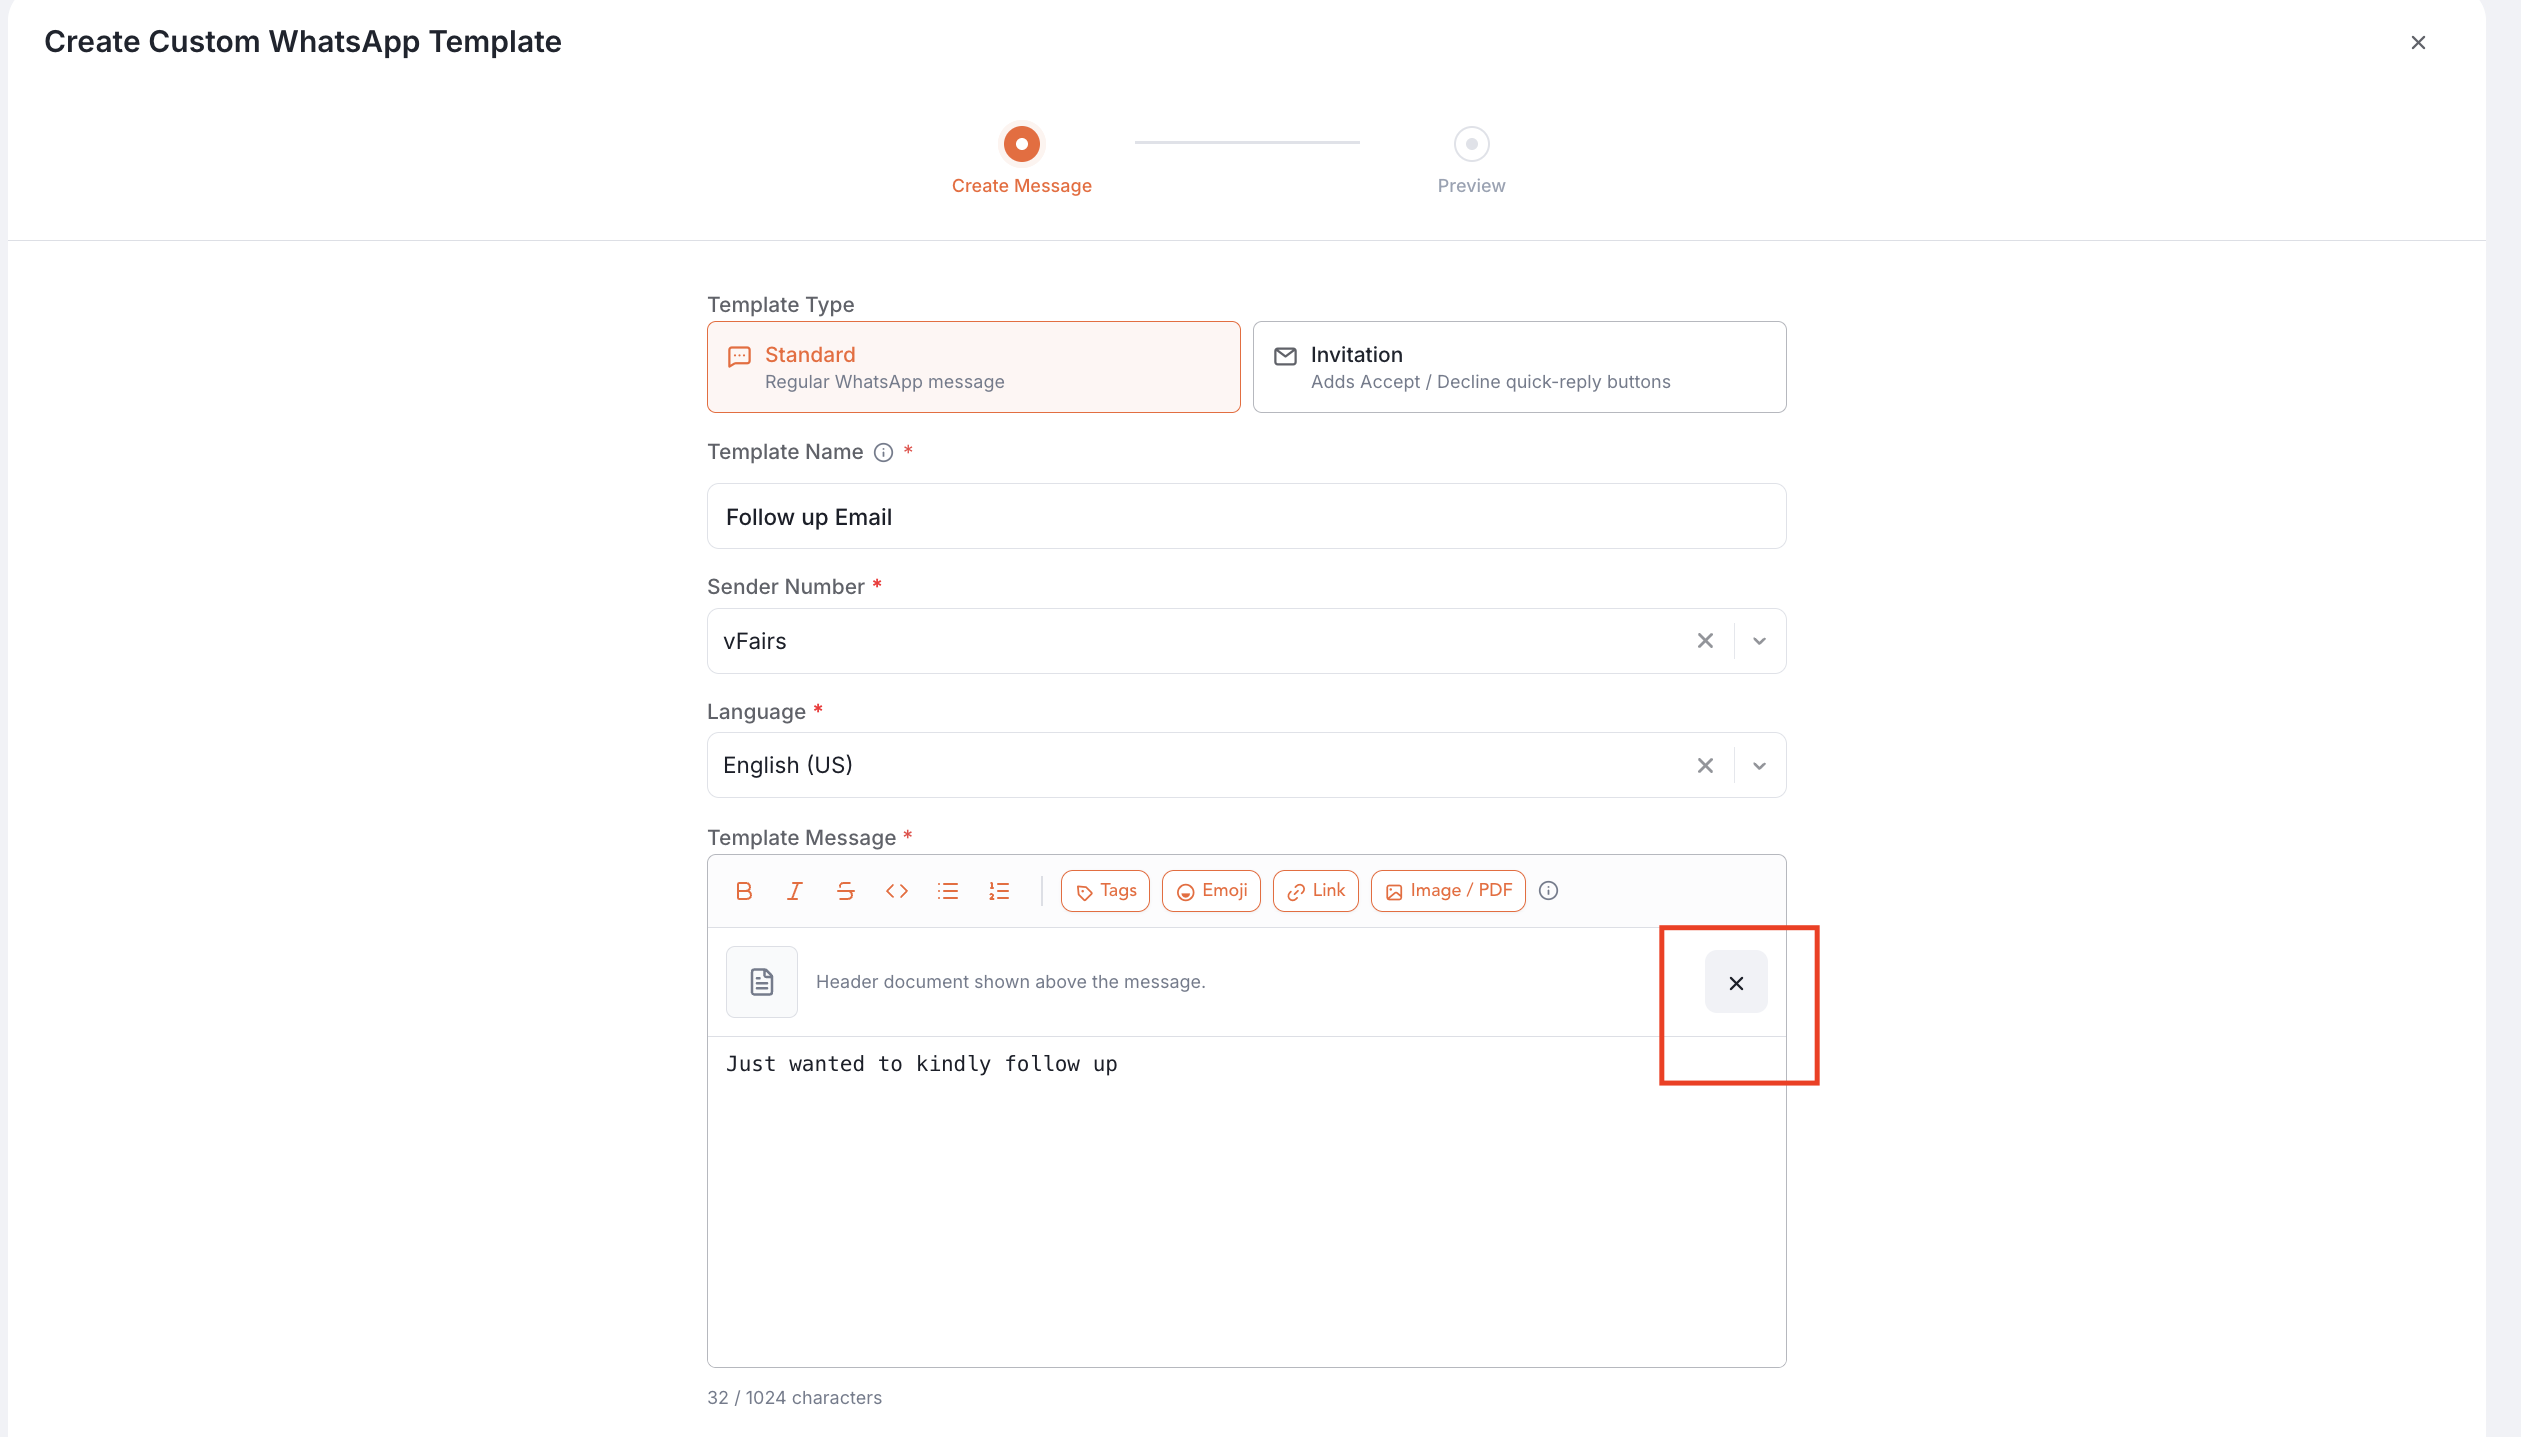The image size is (2521, 1437).
Task: Remove the header document attachment
Action: coord(1736,982)
